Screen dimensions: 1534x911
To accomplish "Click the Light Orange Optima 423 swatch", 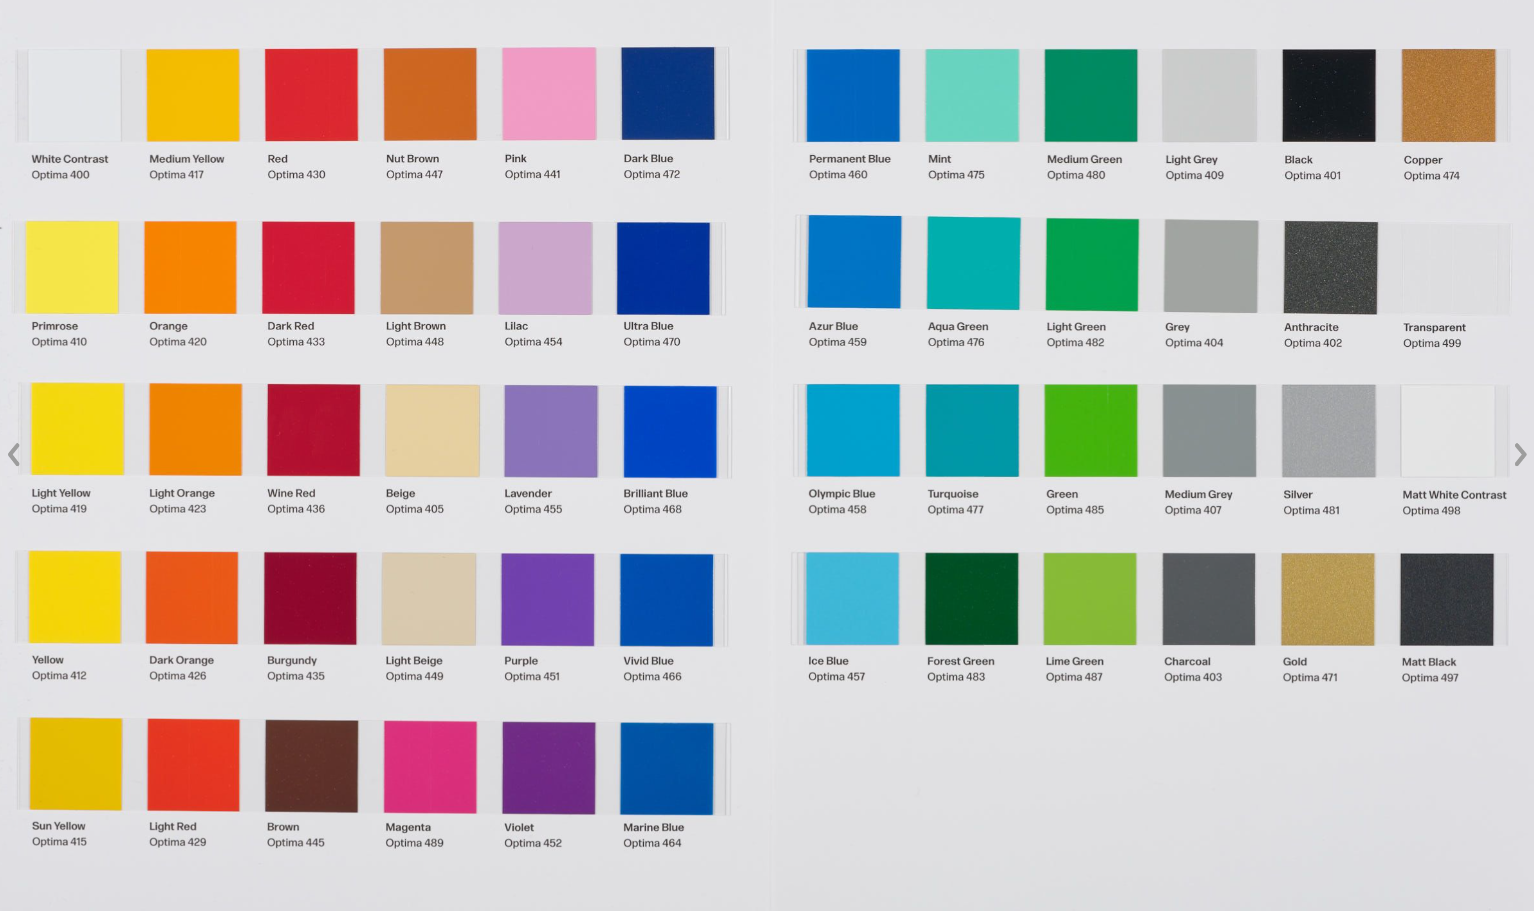I will click(x=195, y=430).
